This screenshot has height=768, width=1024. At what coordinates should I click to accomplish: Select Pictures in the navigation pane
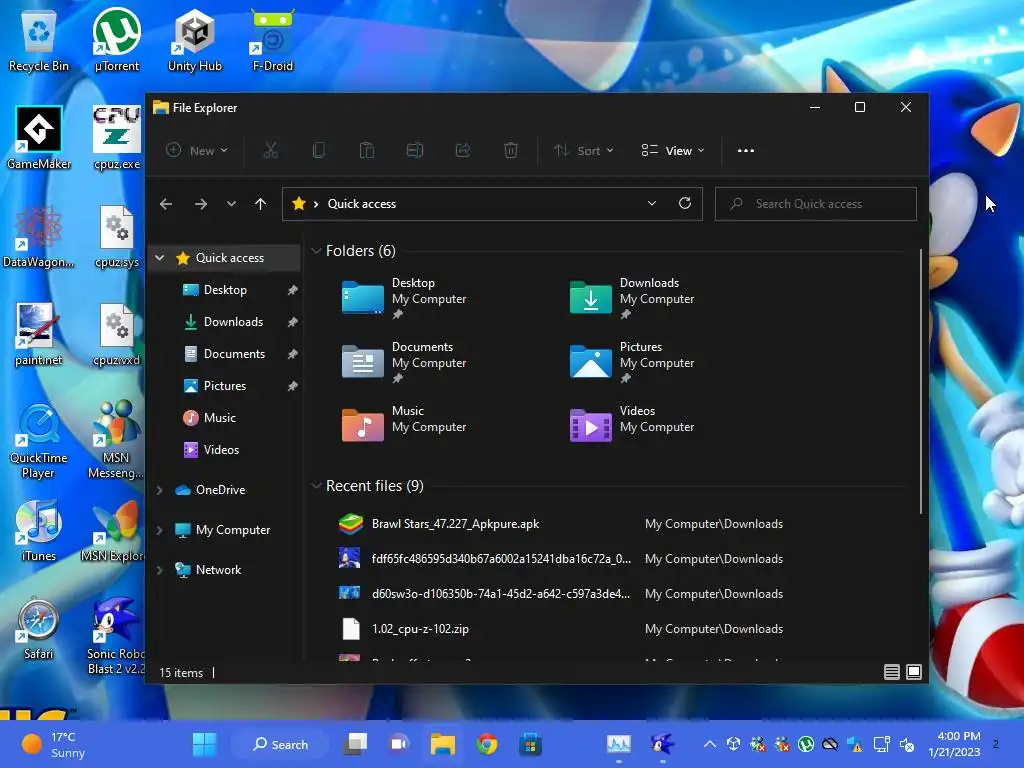pos(225,386)
